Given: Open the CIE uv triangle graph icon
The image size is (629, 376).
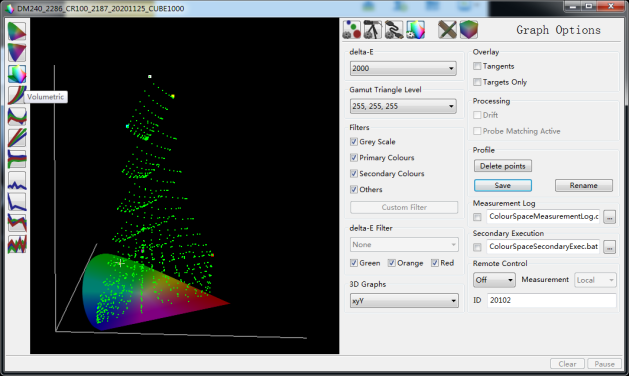Looking at the screenshot, I should (x=17, y=53).
